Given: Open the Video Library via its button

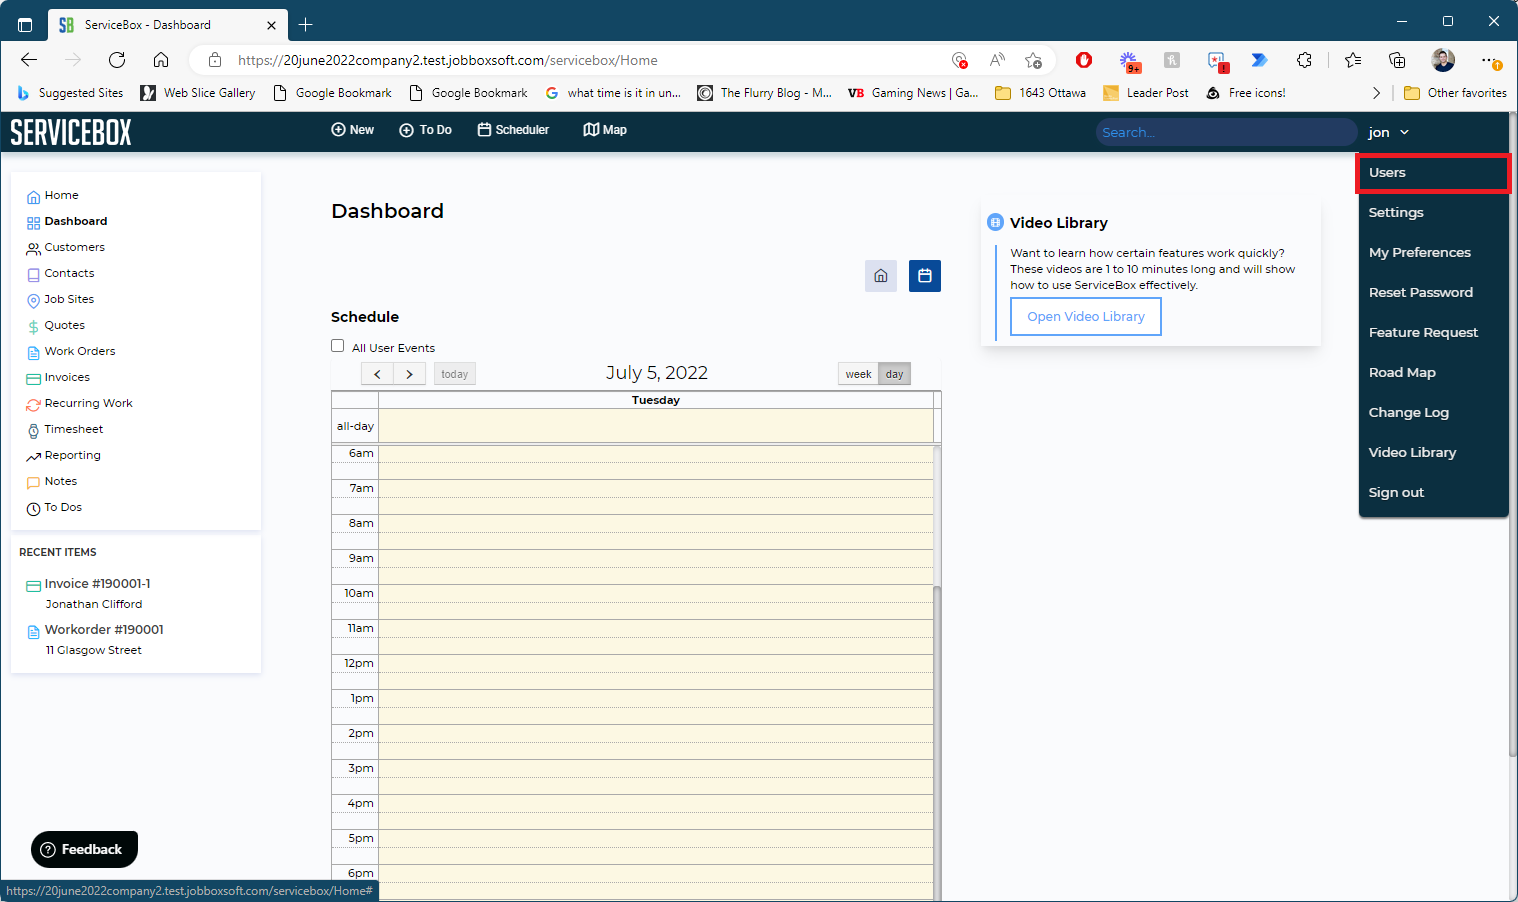Looking at the screenshot, I should pos(1085,316).
